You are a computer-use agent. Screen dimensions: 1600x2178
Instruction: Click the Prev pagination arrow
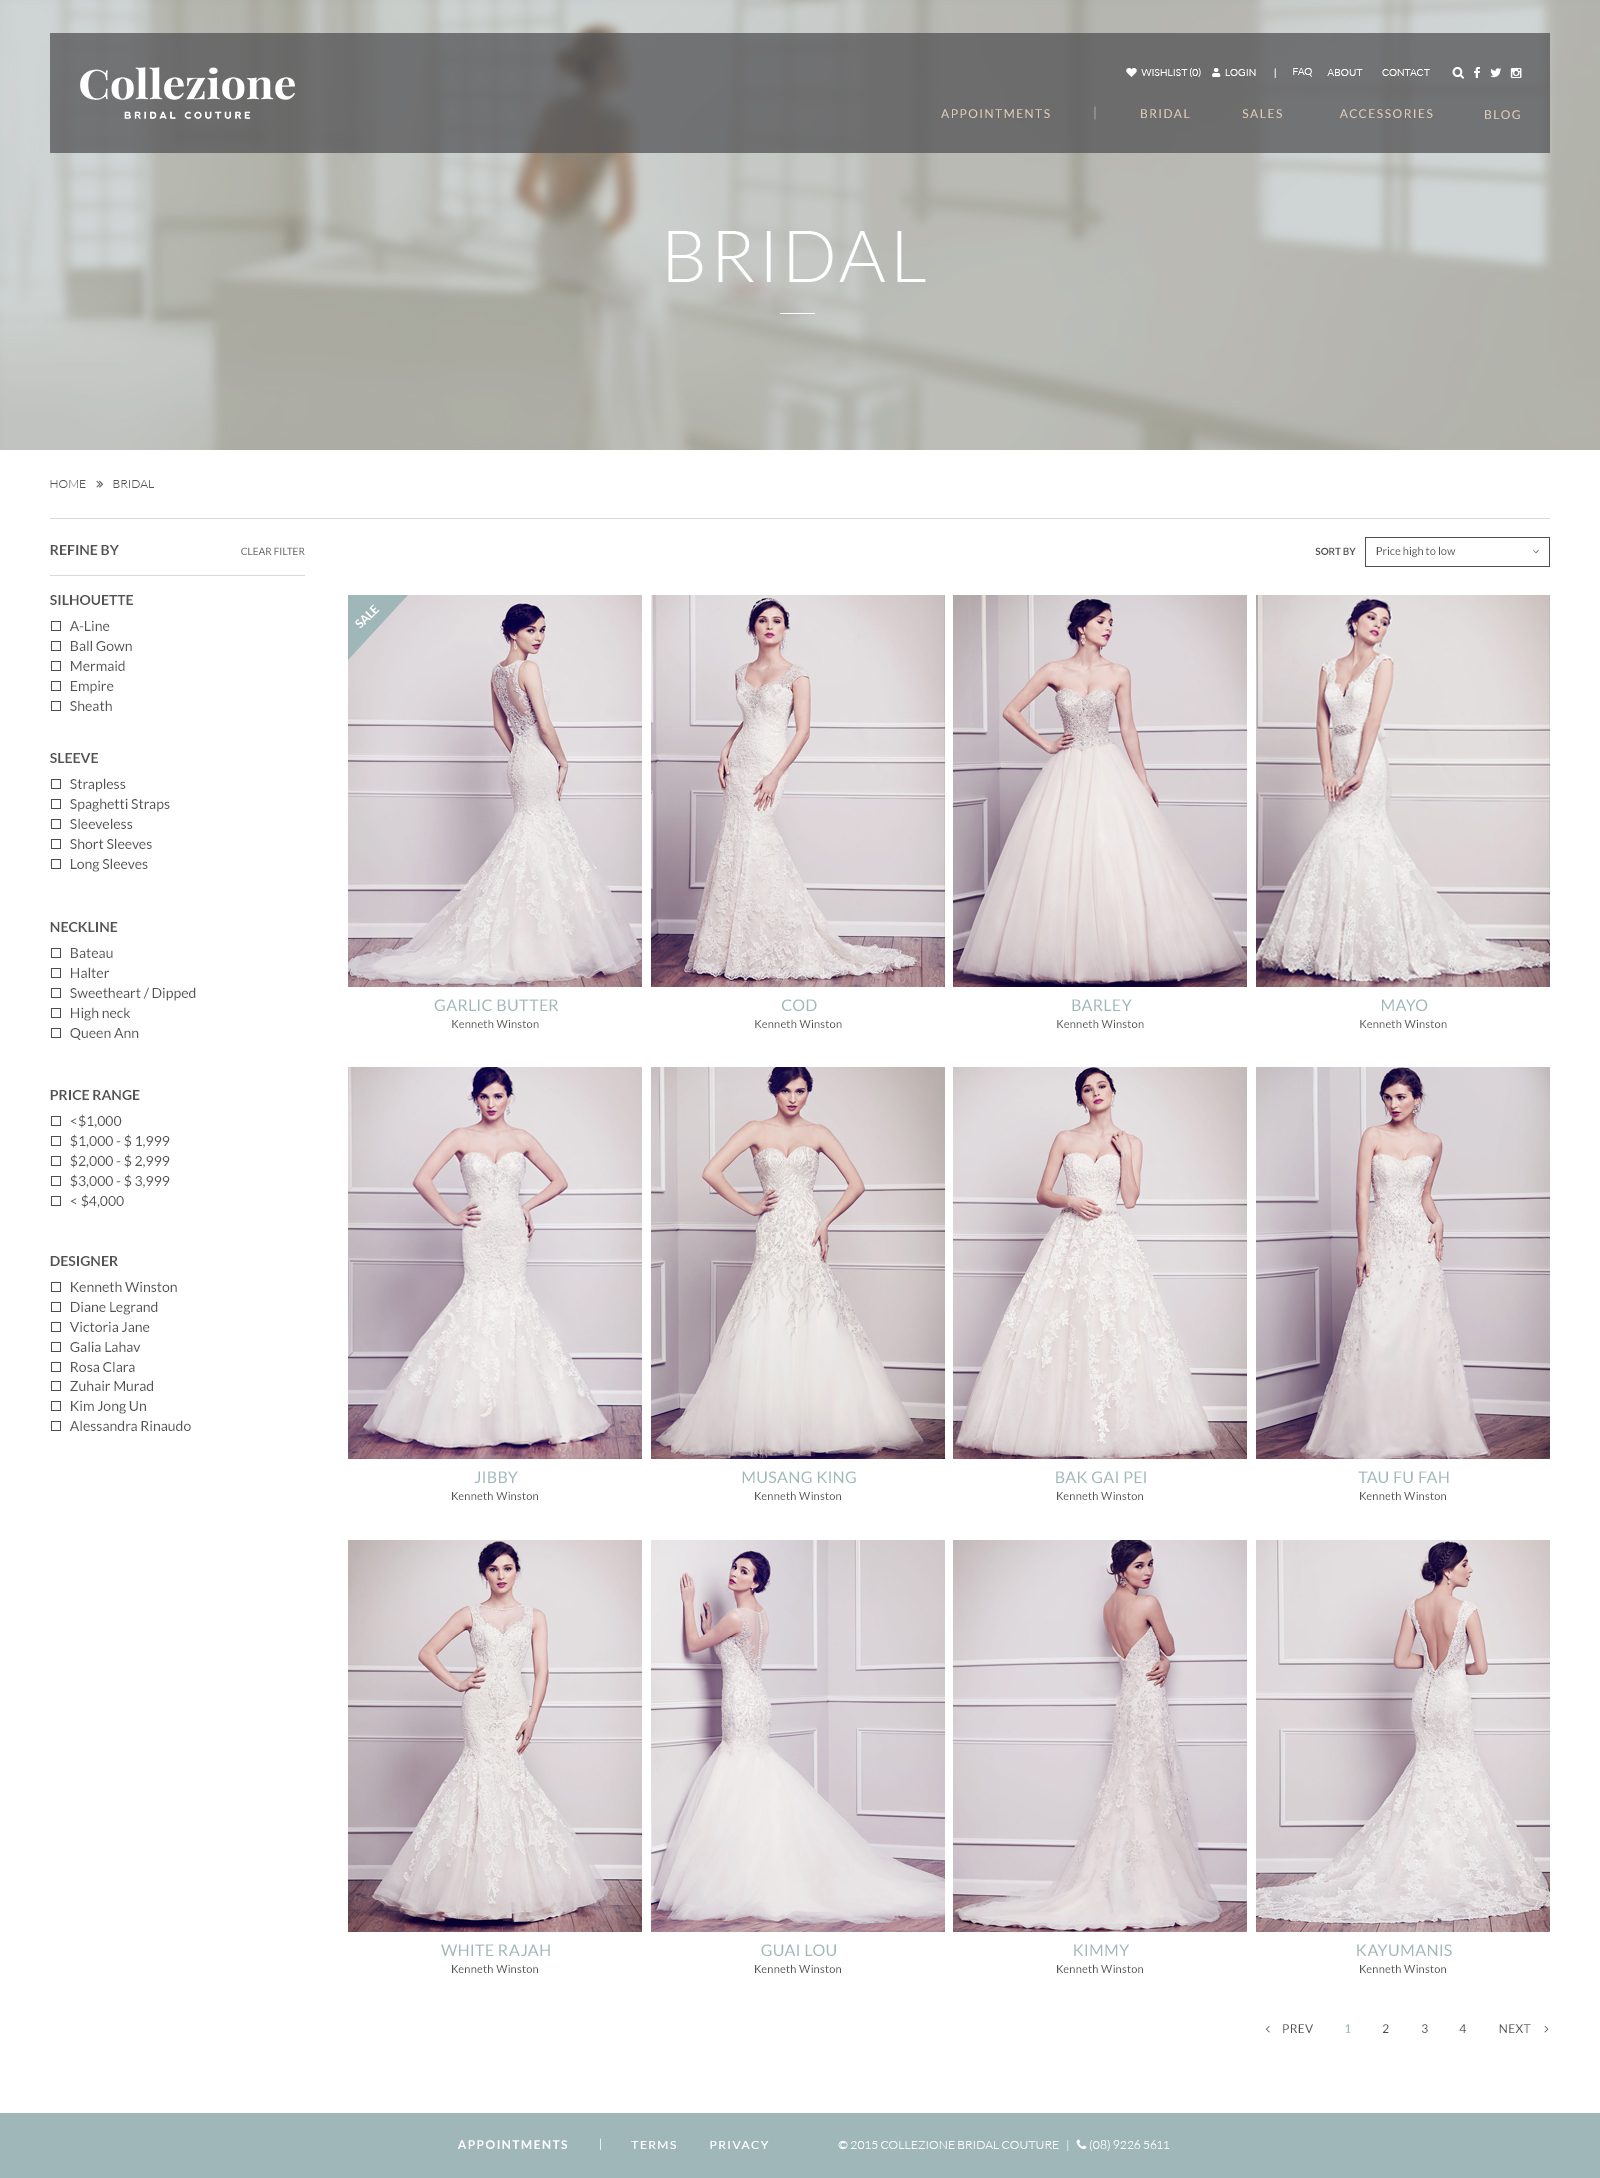click(x=1290, y=2028)
